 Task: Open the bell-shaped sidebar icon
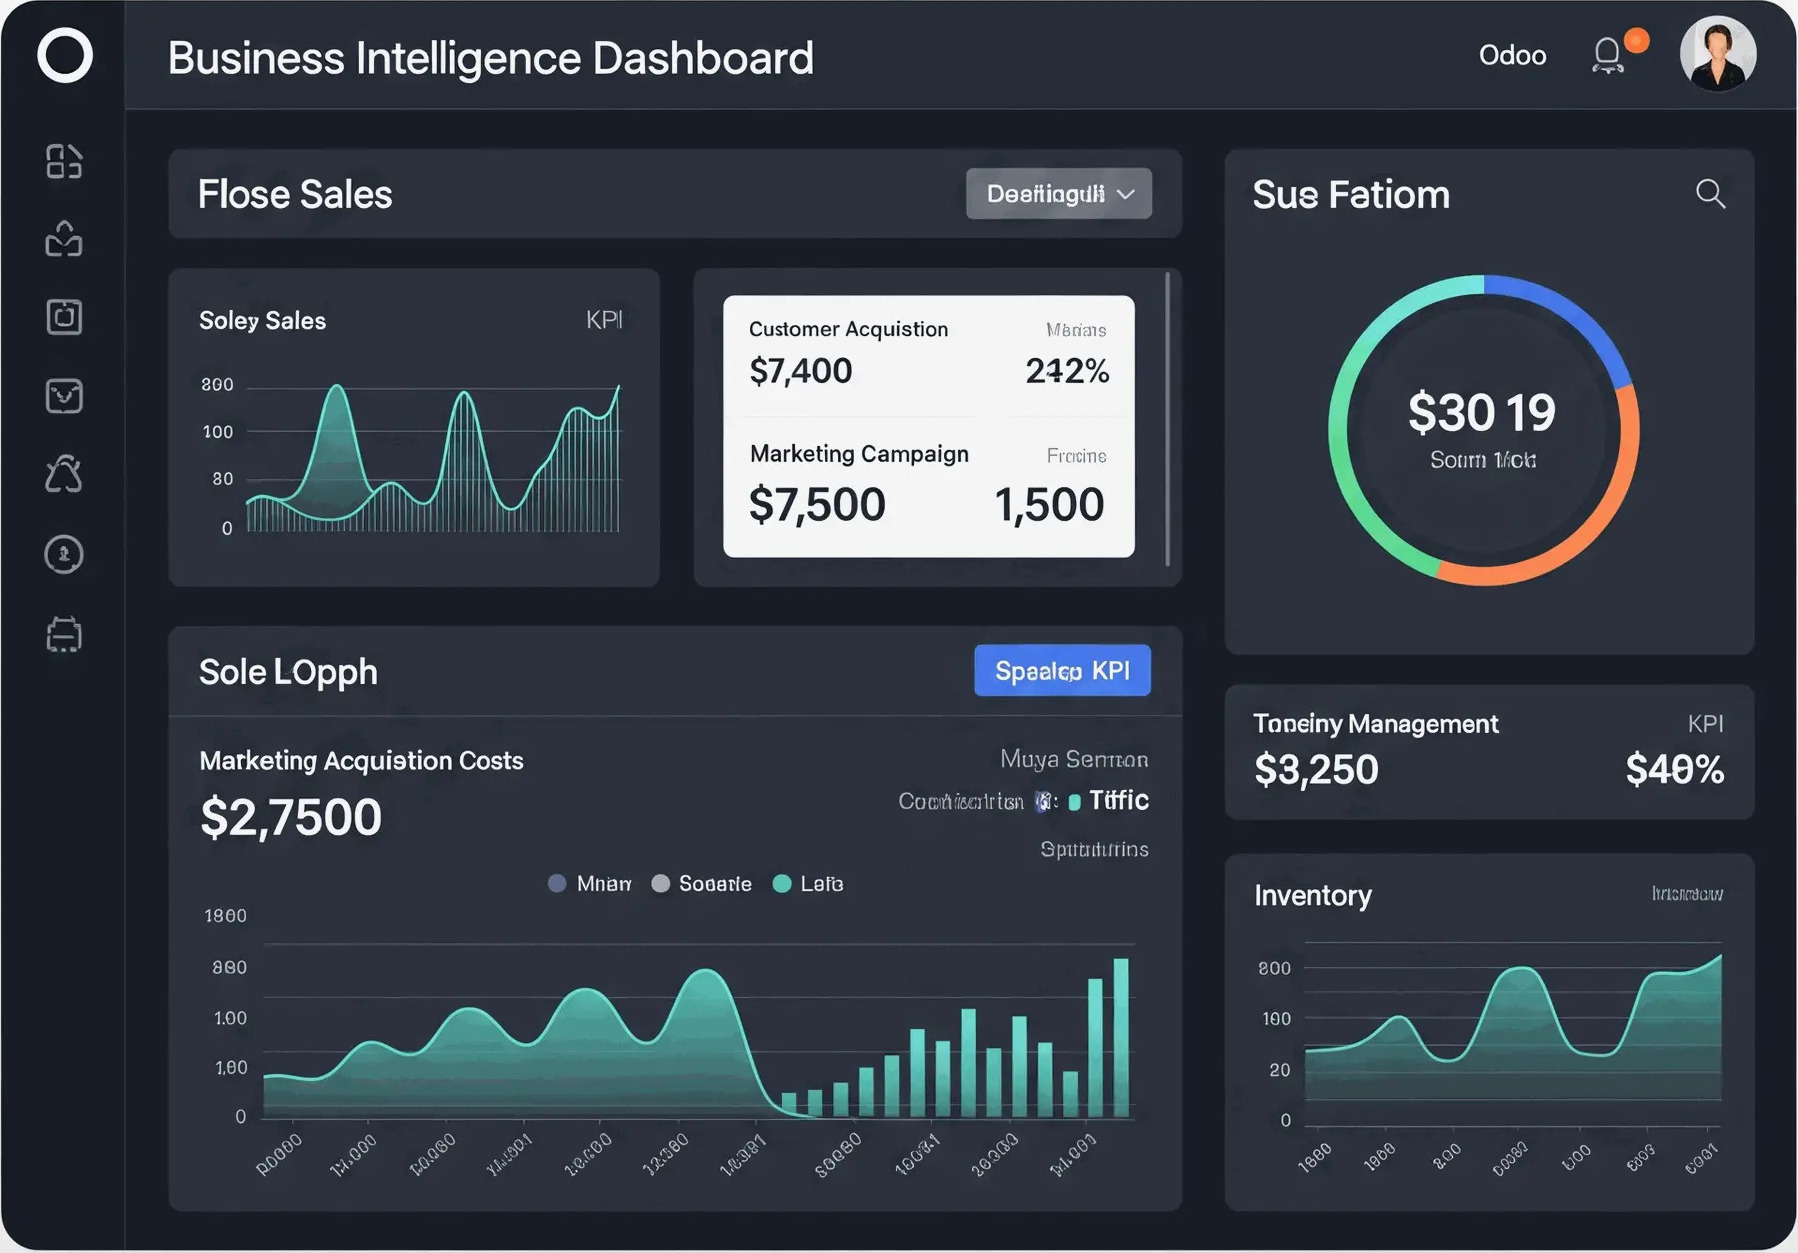point(64,474)
